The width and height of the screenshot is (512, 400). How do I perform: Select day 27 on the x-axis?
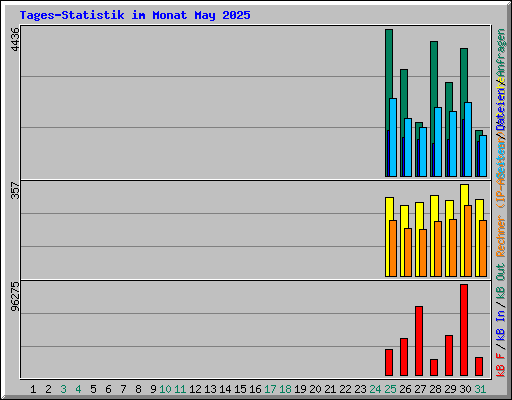(420, 389)
